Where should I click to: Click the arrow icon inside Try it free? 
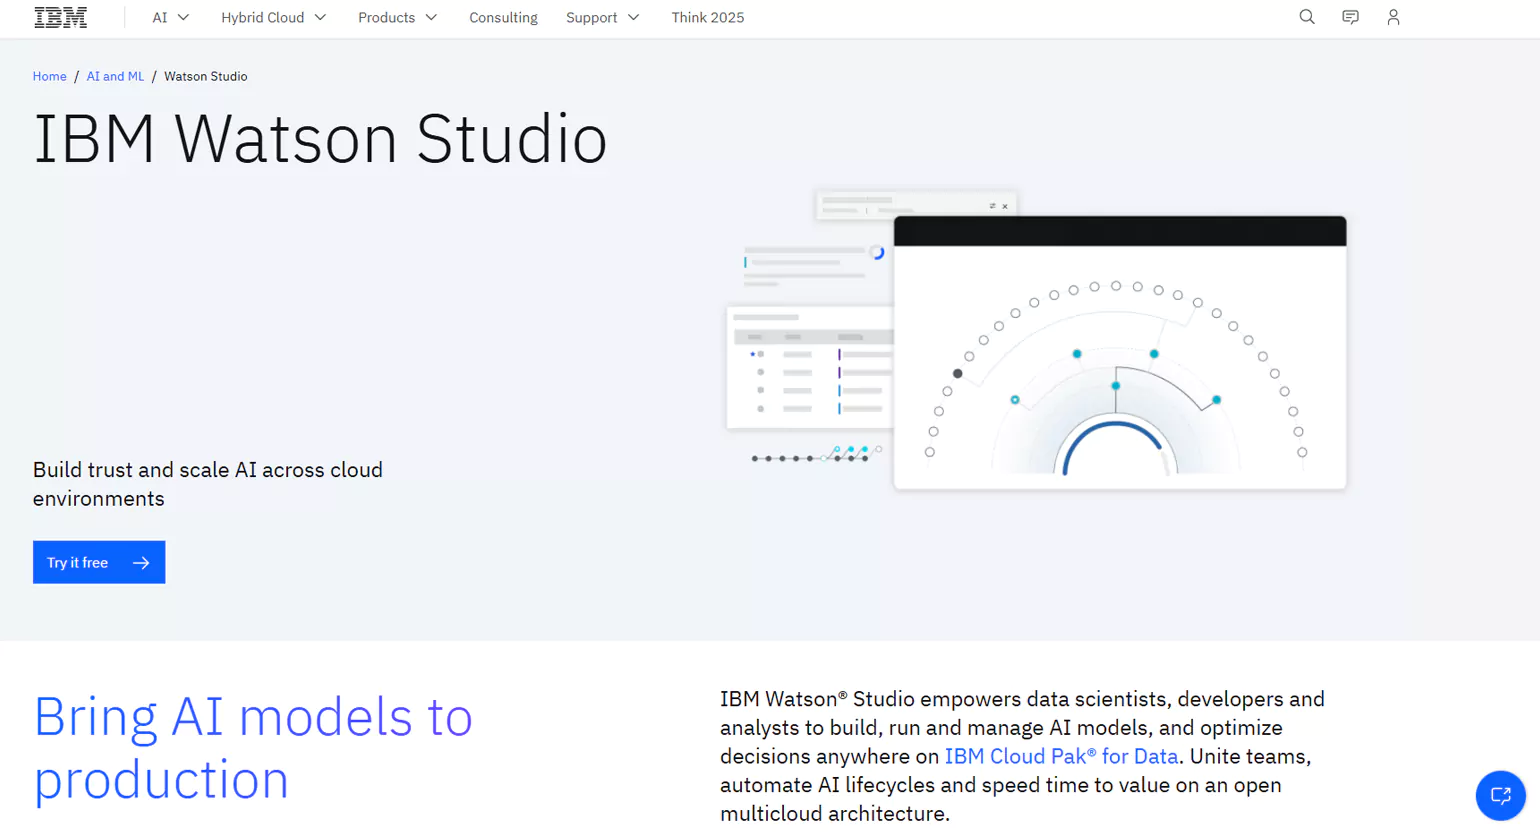coord(141,562)
